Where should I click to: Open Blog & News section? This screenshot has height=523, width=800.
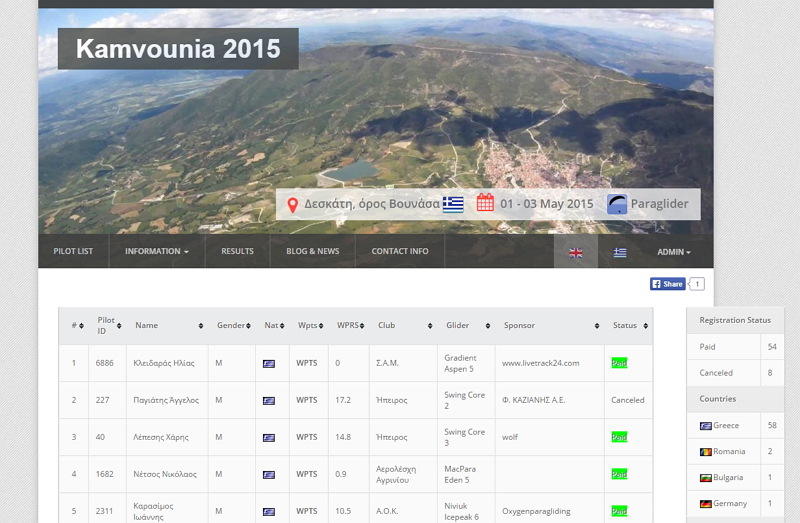click(312, 251)
